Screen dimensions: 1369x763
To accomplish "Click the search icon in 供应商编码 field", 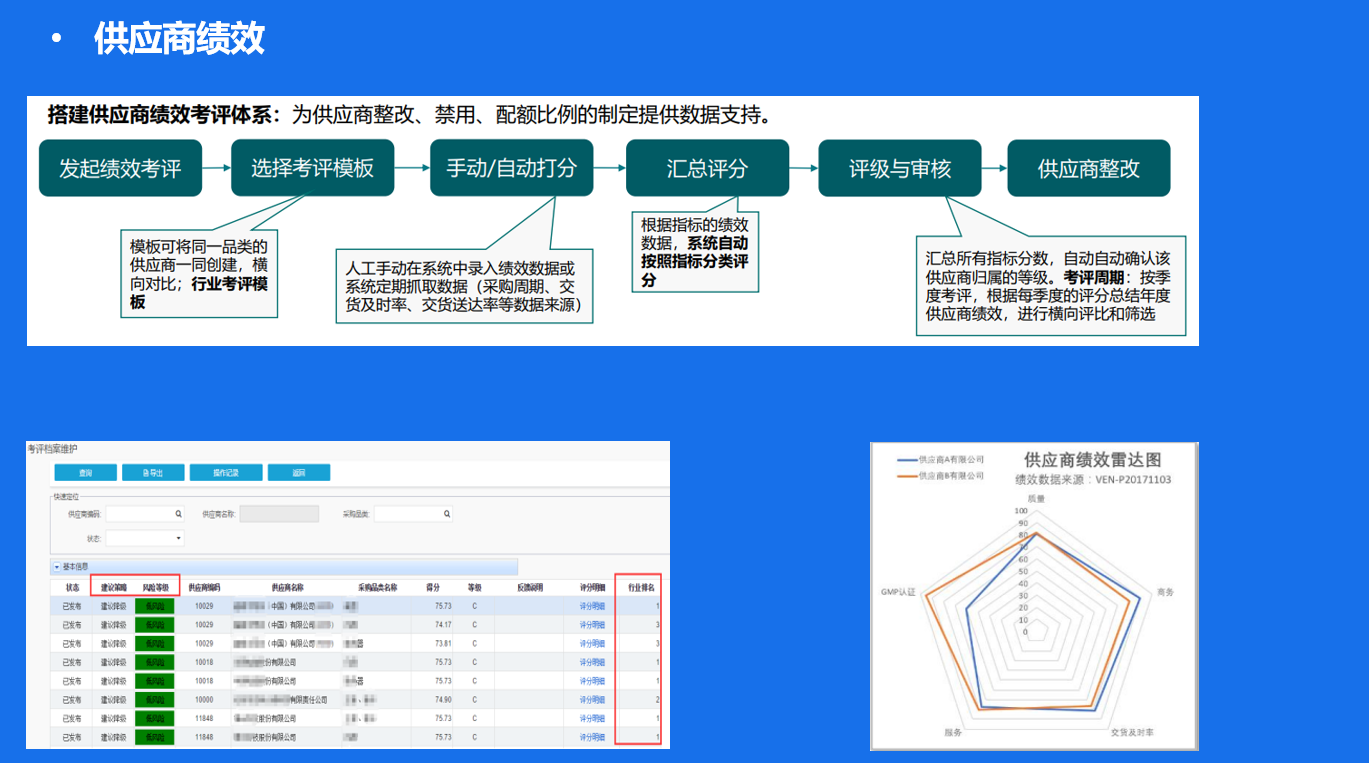I will pyautogui.click(x=179, y=514).
